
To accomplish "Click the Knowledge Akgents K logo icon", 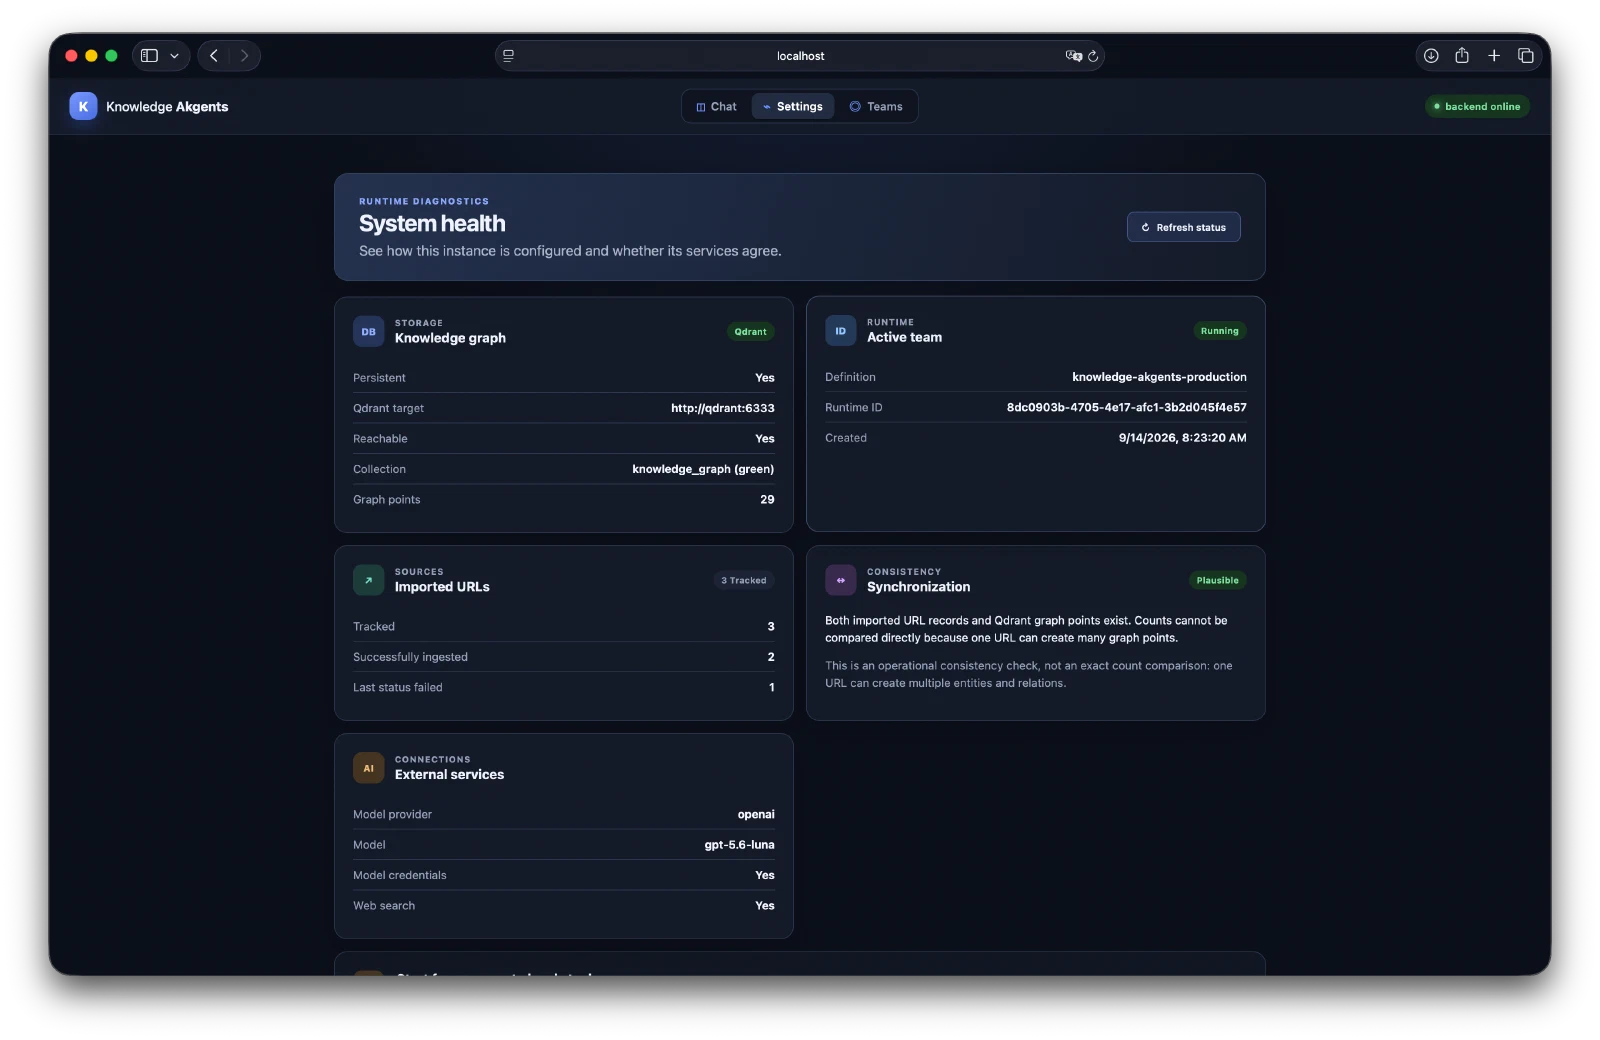I will tap(83, 106).
